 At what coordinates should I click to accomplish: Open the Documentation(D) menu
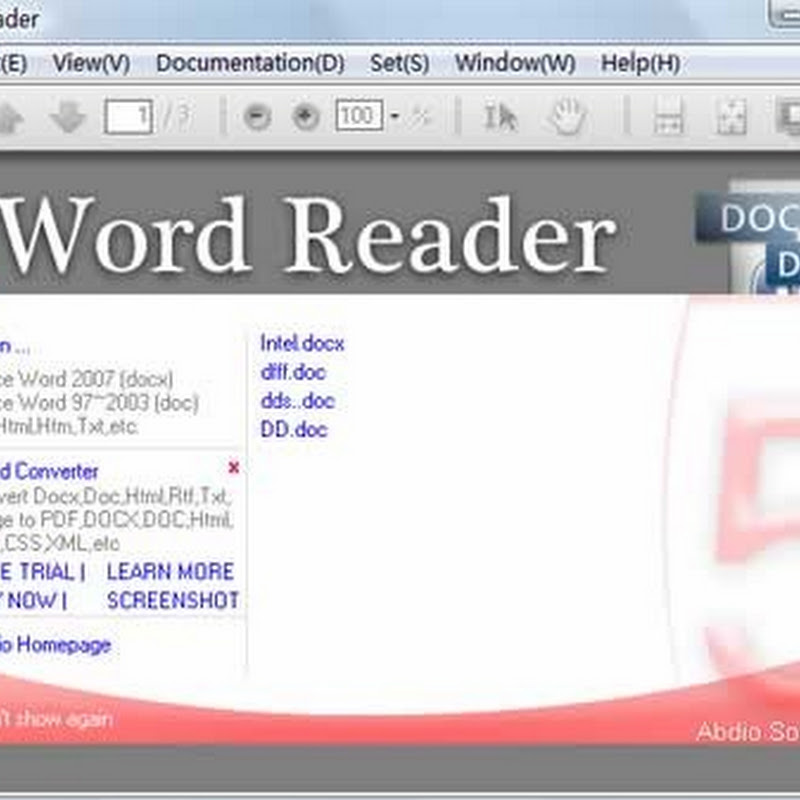tap(251, 63)
